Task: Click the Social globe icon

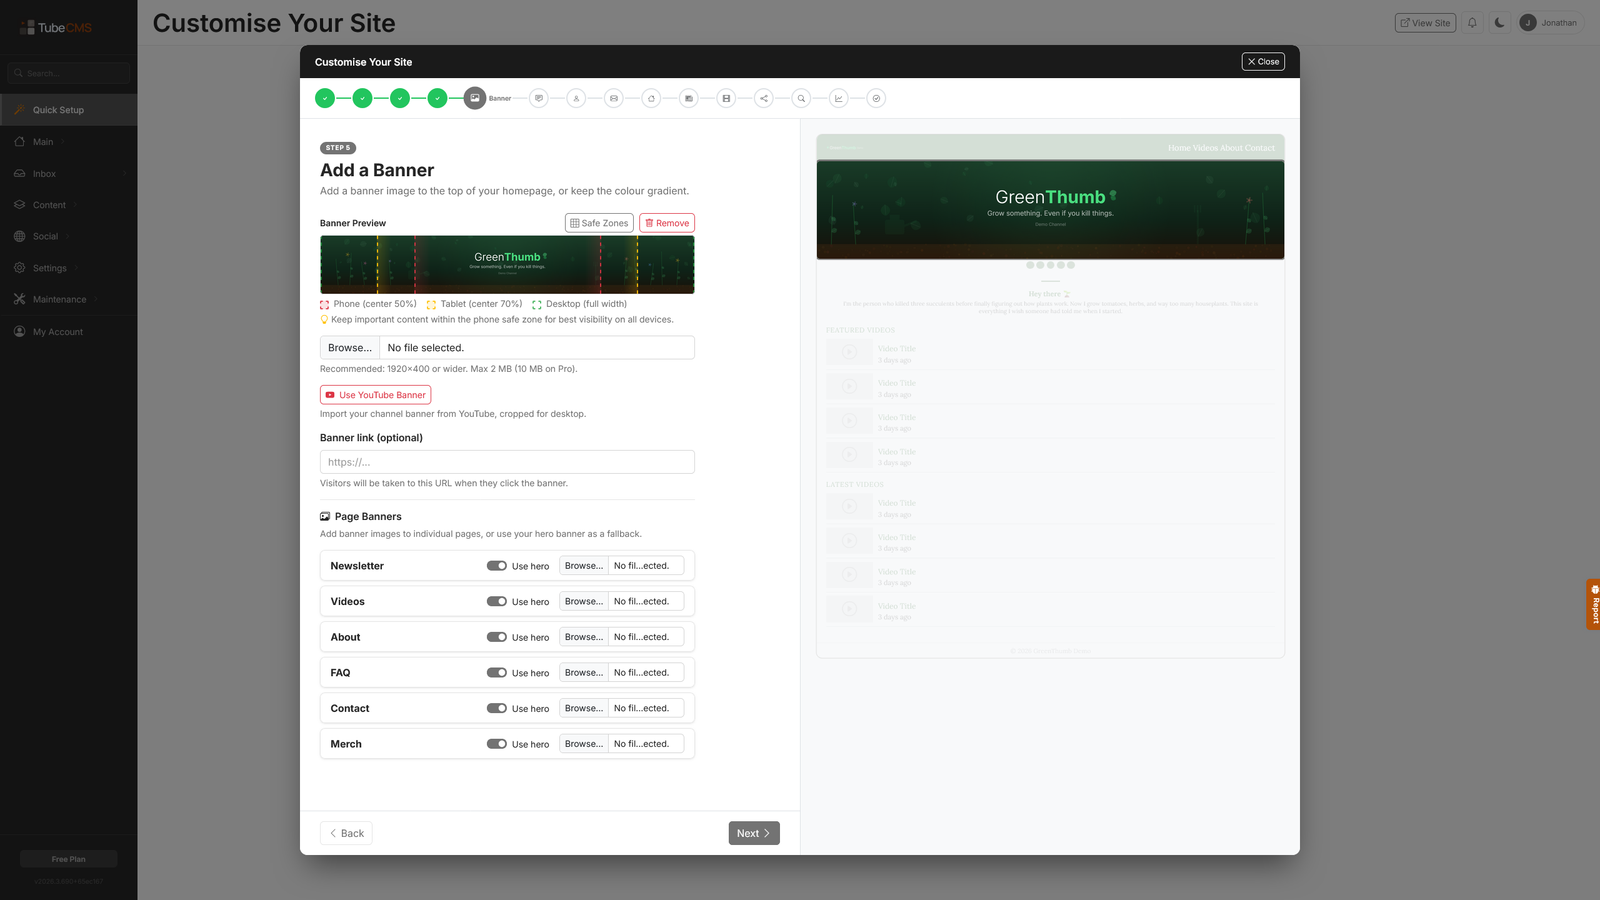Action: [18, 236]
